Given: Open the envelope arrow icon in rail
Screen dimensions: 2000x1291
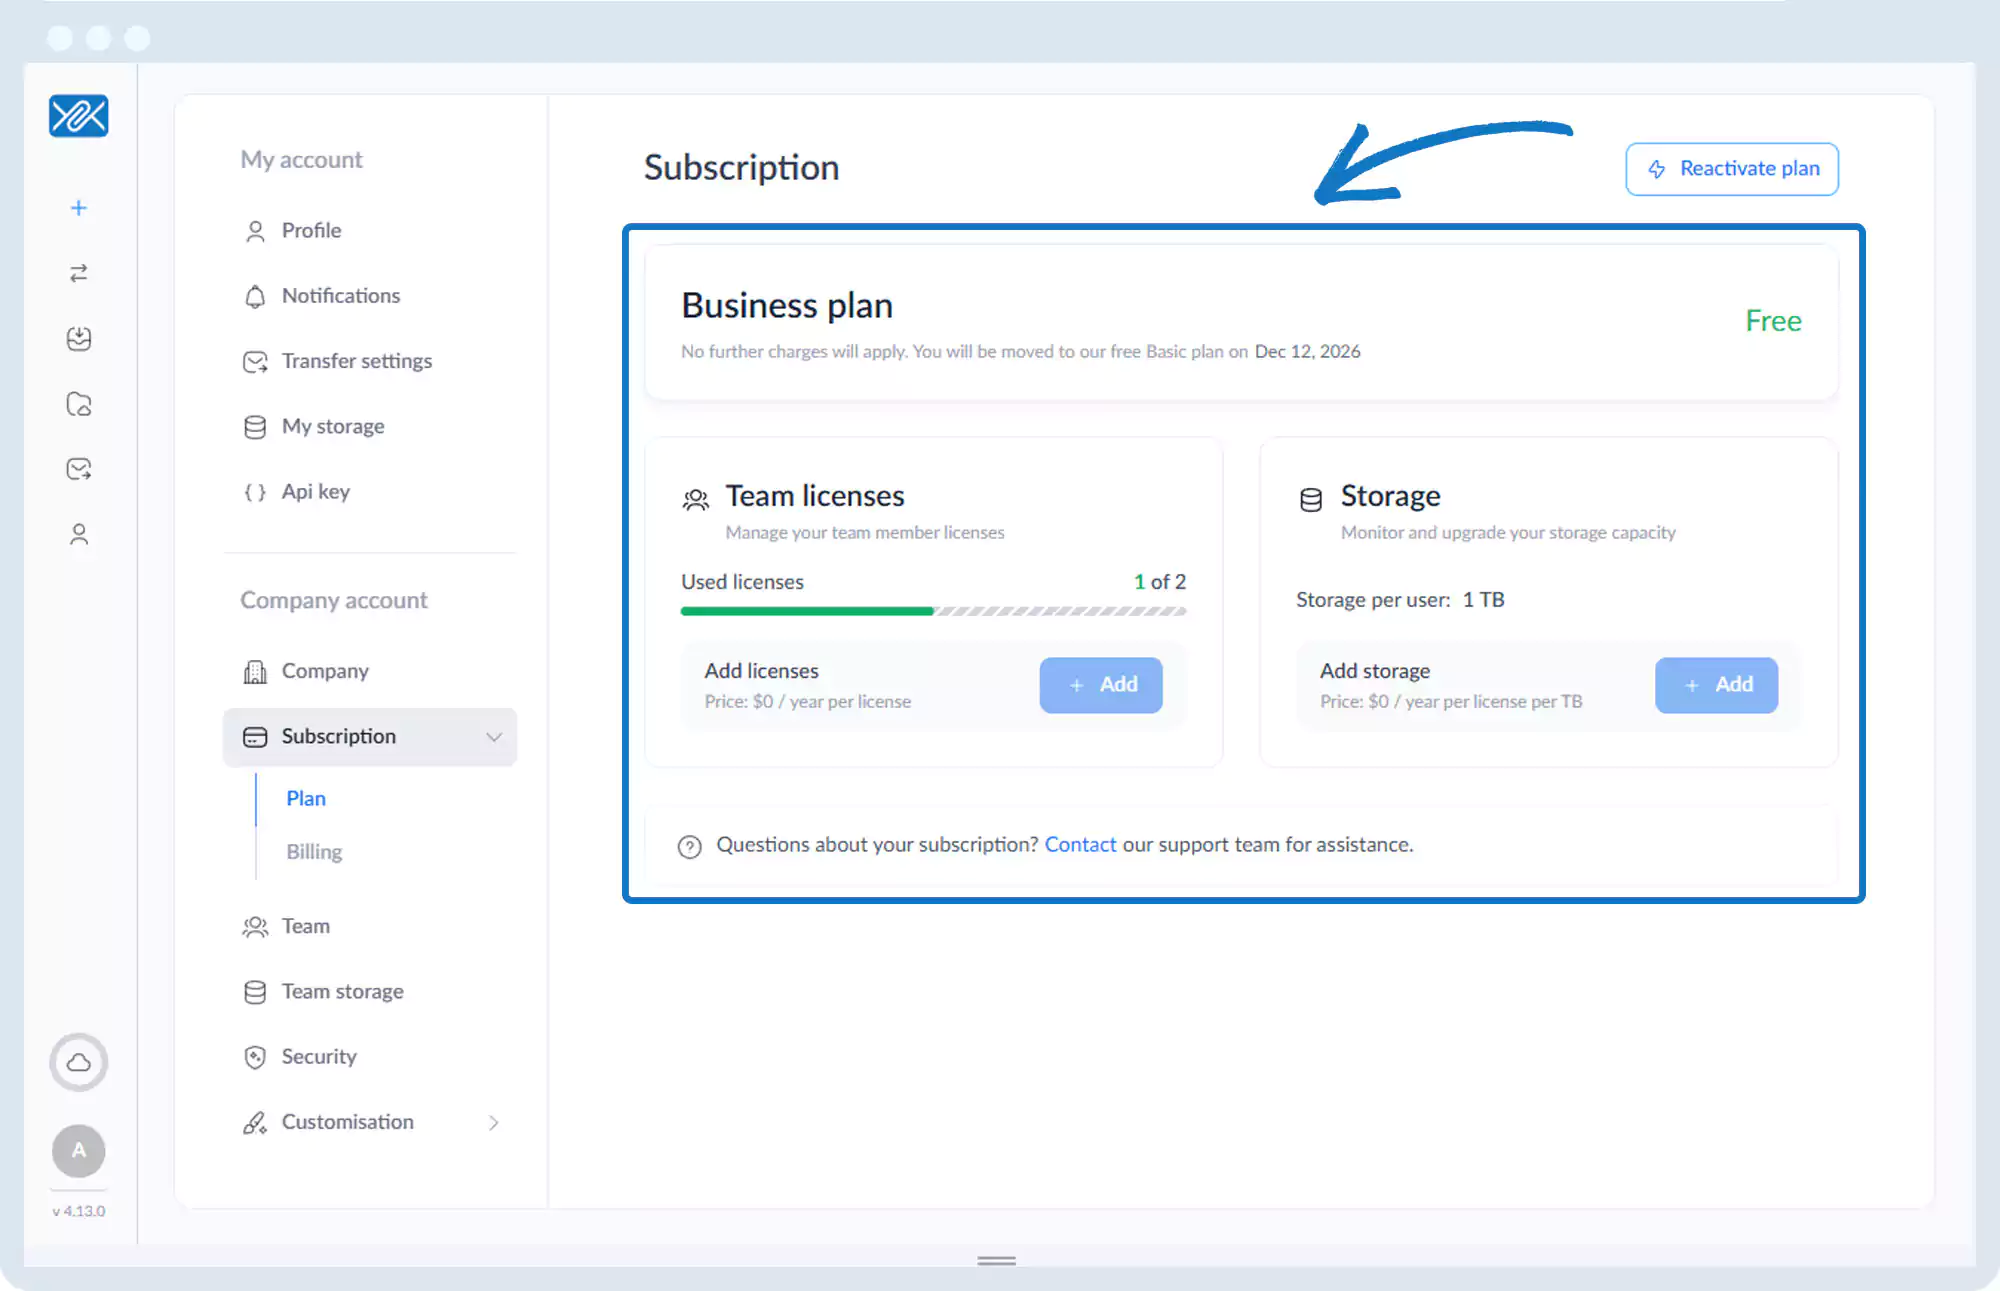Looking at the screenshot, I should 79,469.
